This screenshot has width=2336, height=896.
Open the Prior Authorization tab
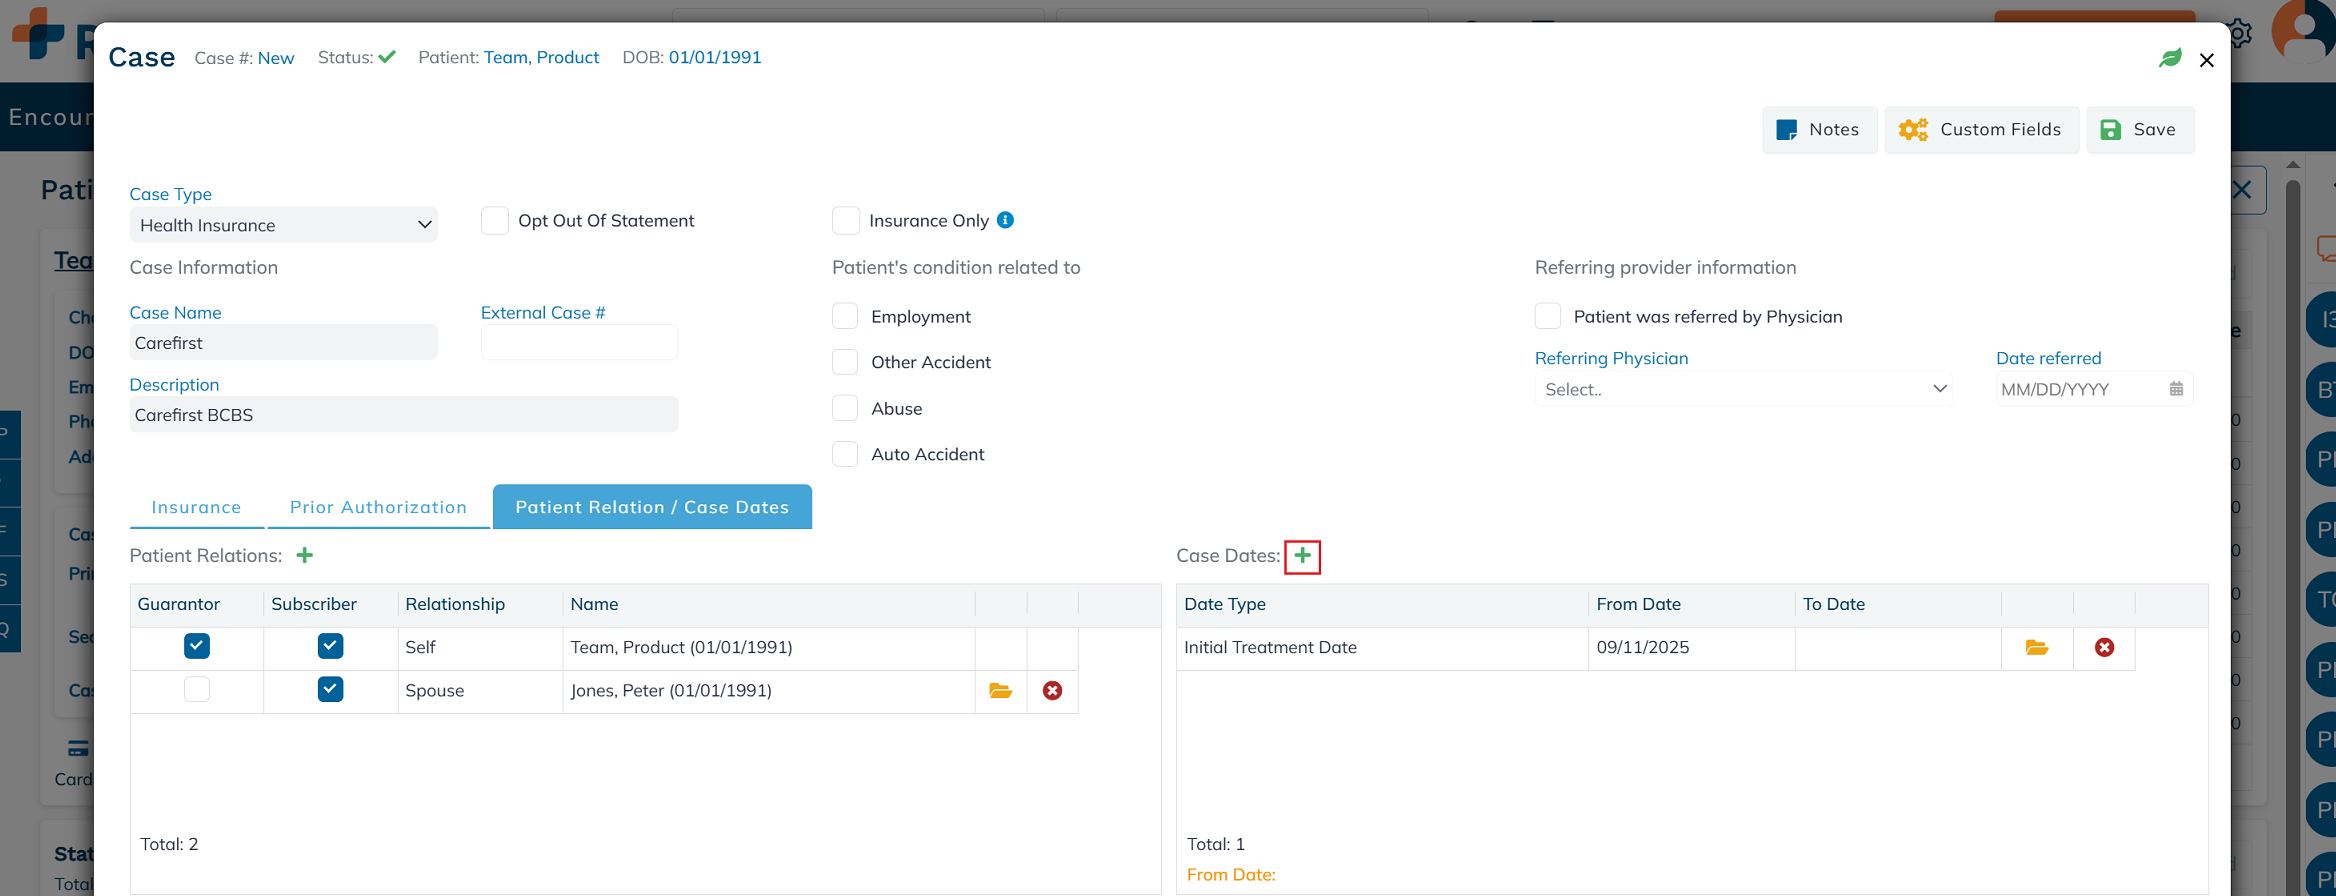(378, 507)
